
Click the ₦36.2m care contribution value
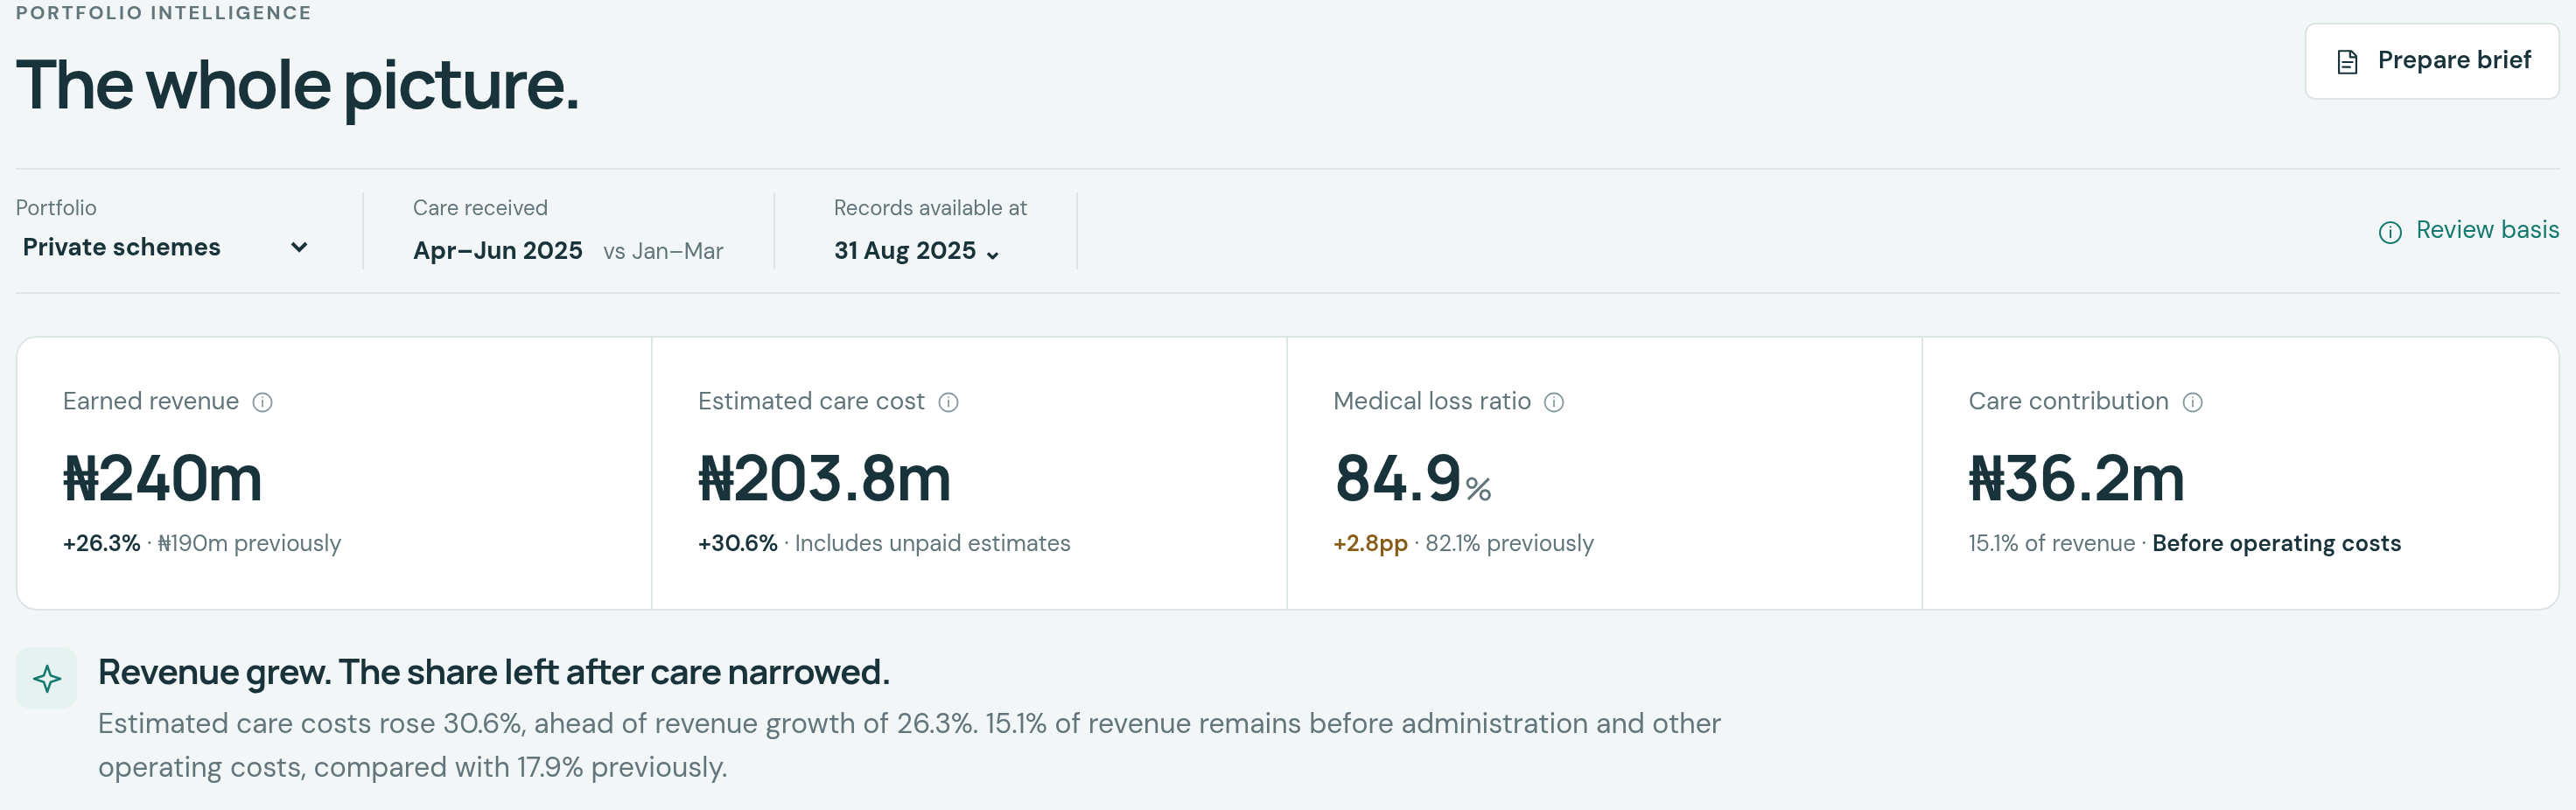click(x=2076, y=478)
